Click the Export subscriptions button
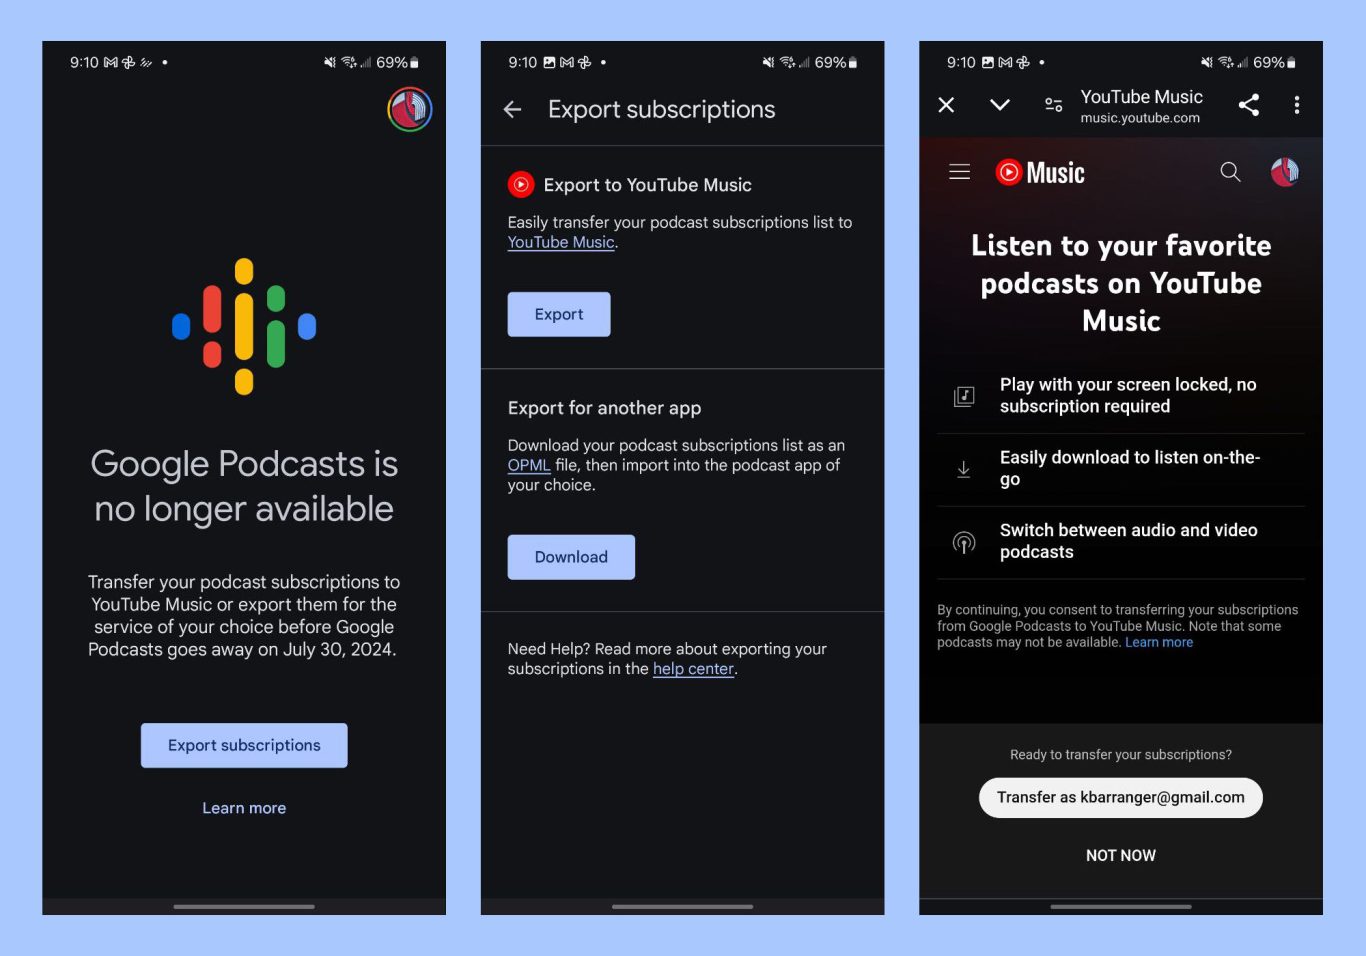 pos(244,745)
